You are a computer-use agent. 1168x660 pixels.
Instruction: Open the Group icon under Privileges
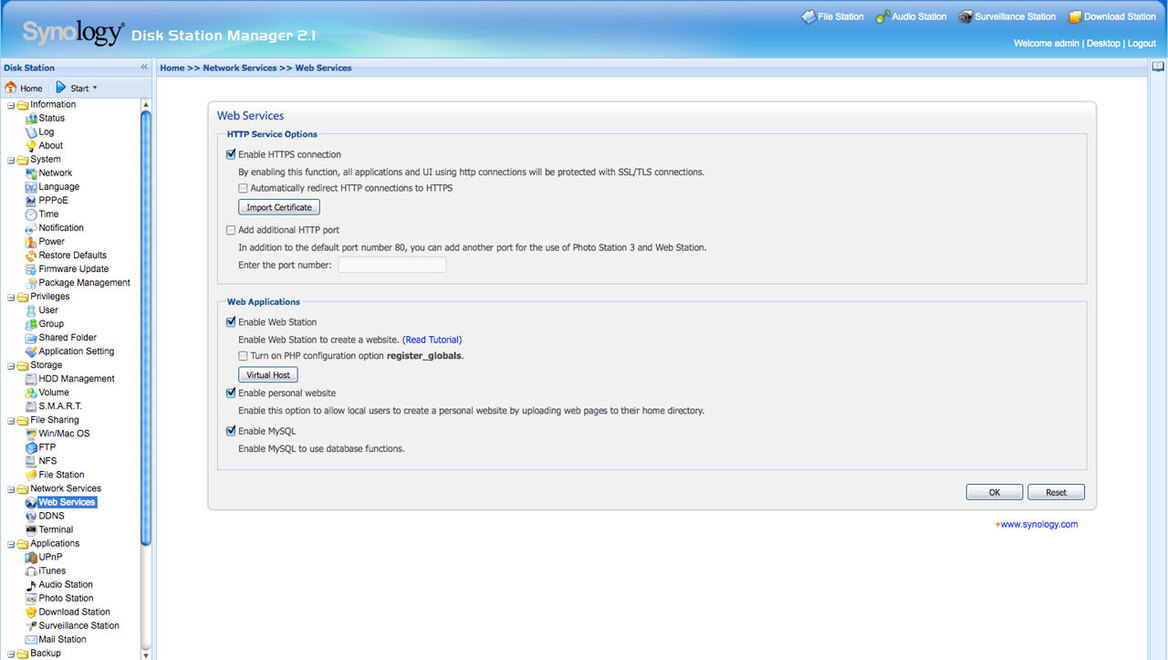[31, 324]
